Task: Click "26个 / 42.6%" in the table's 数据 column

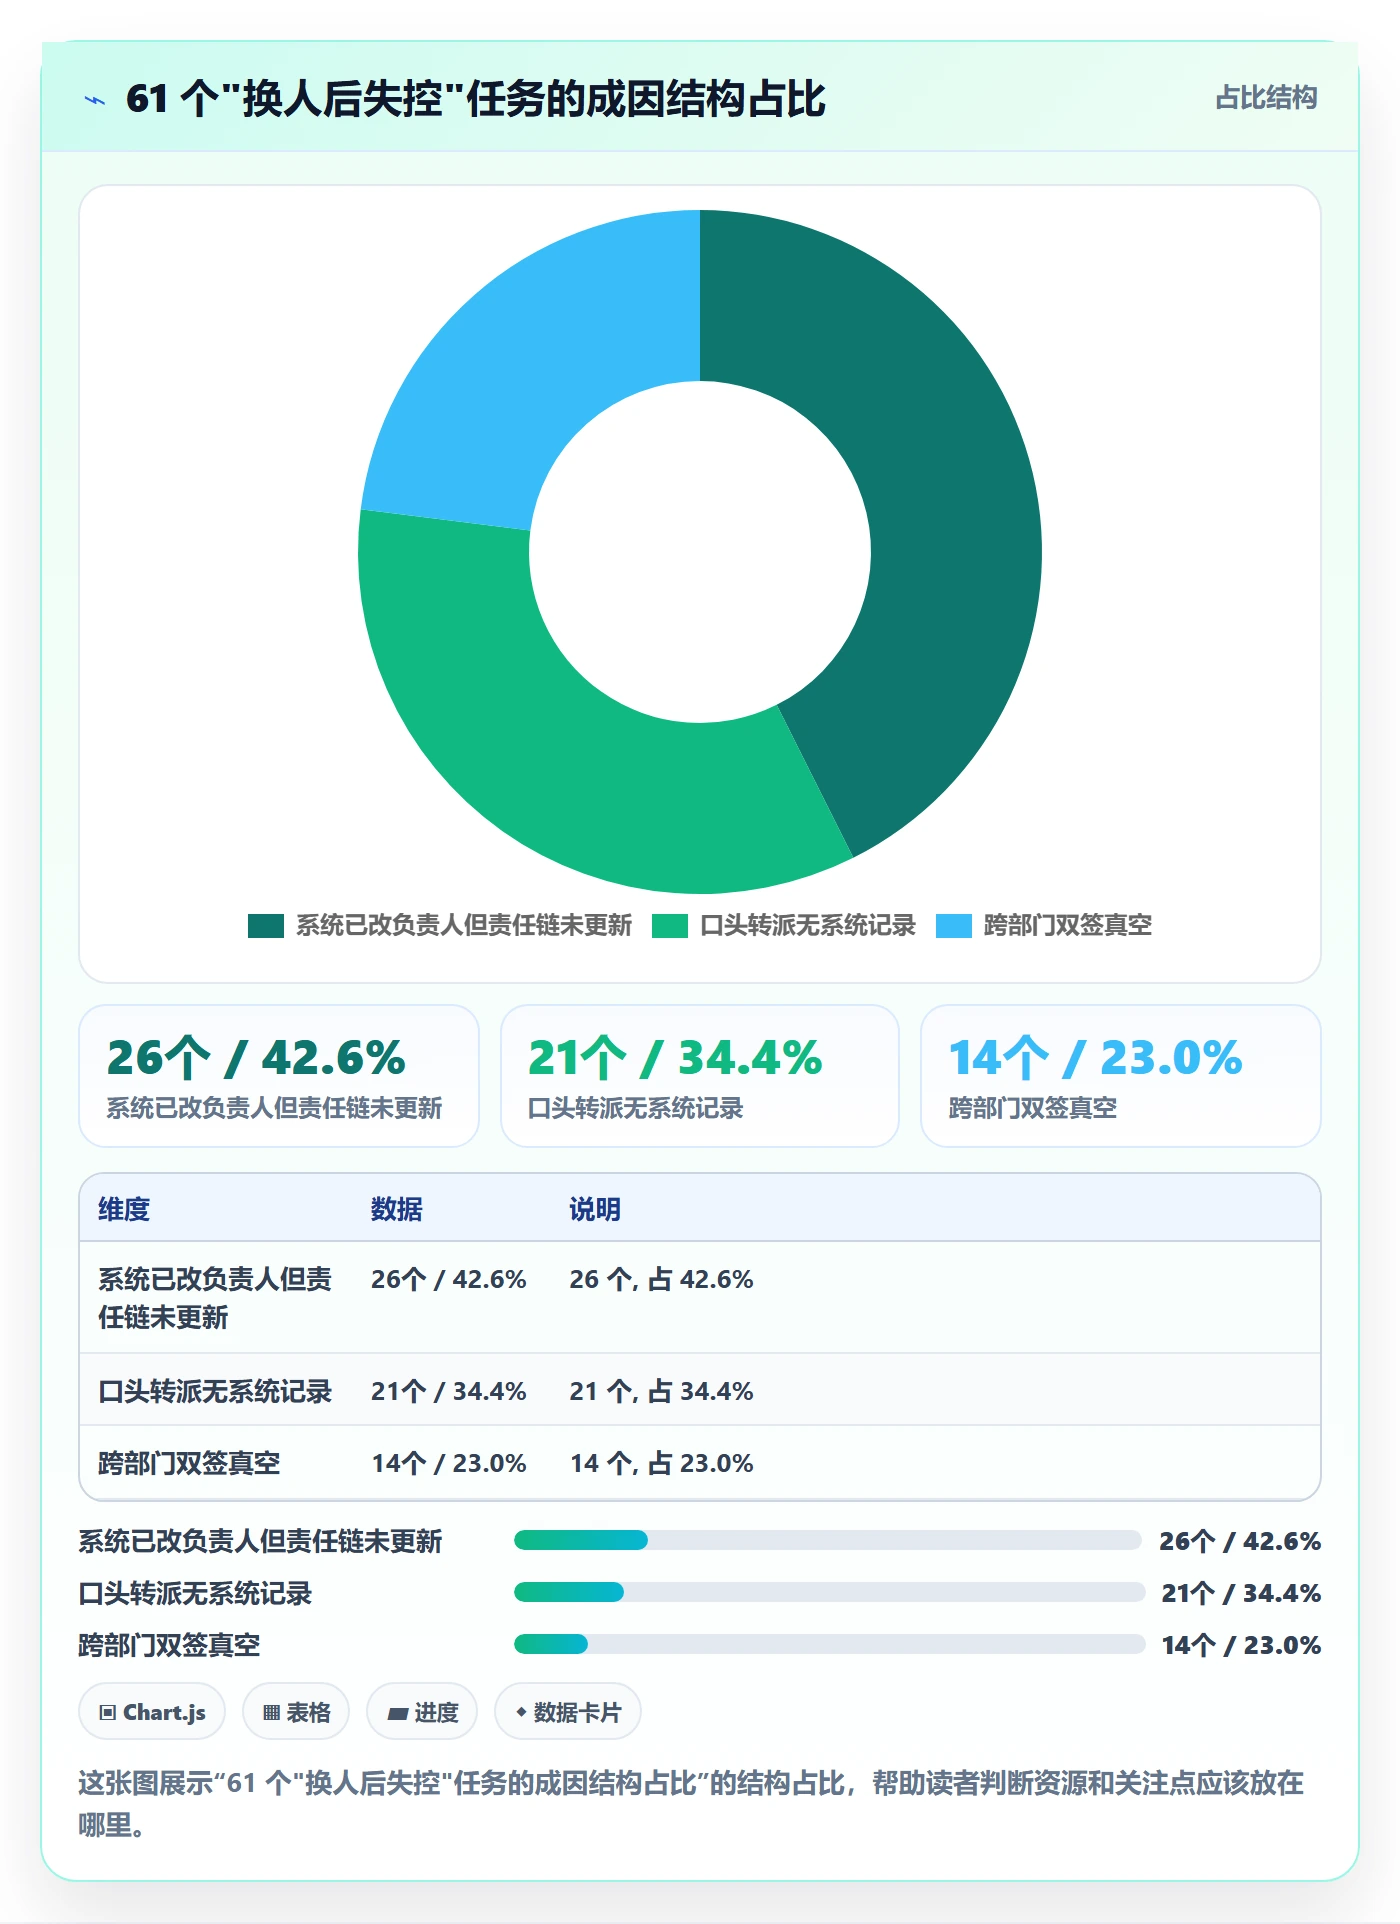Action: point(449,1279)
